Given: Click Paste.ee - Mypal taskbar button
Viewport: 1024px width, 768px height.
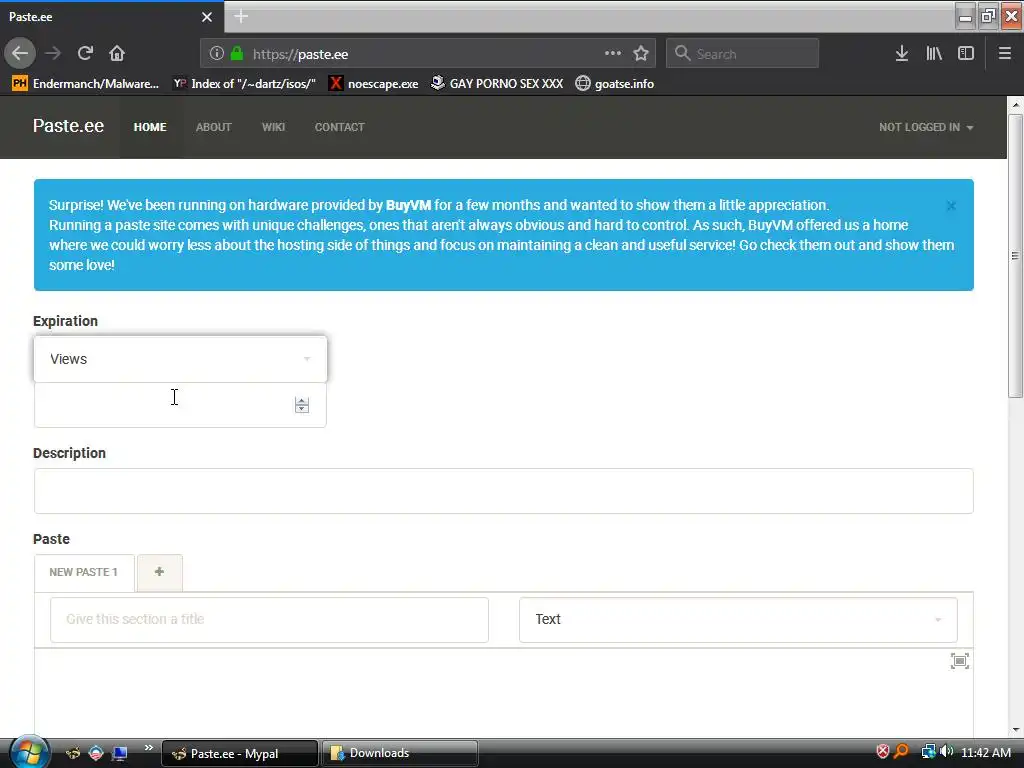Looking at the screenshot, I should tap(240, 754).
